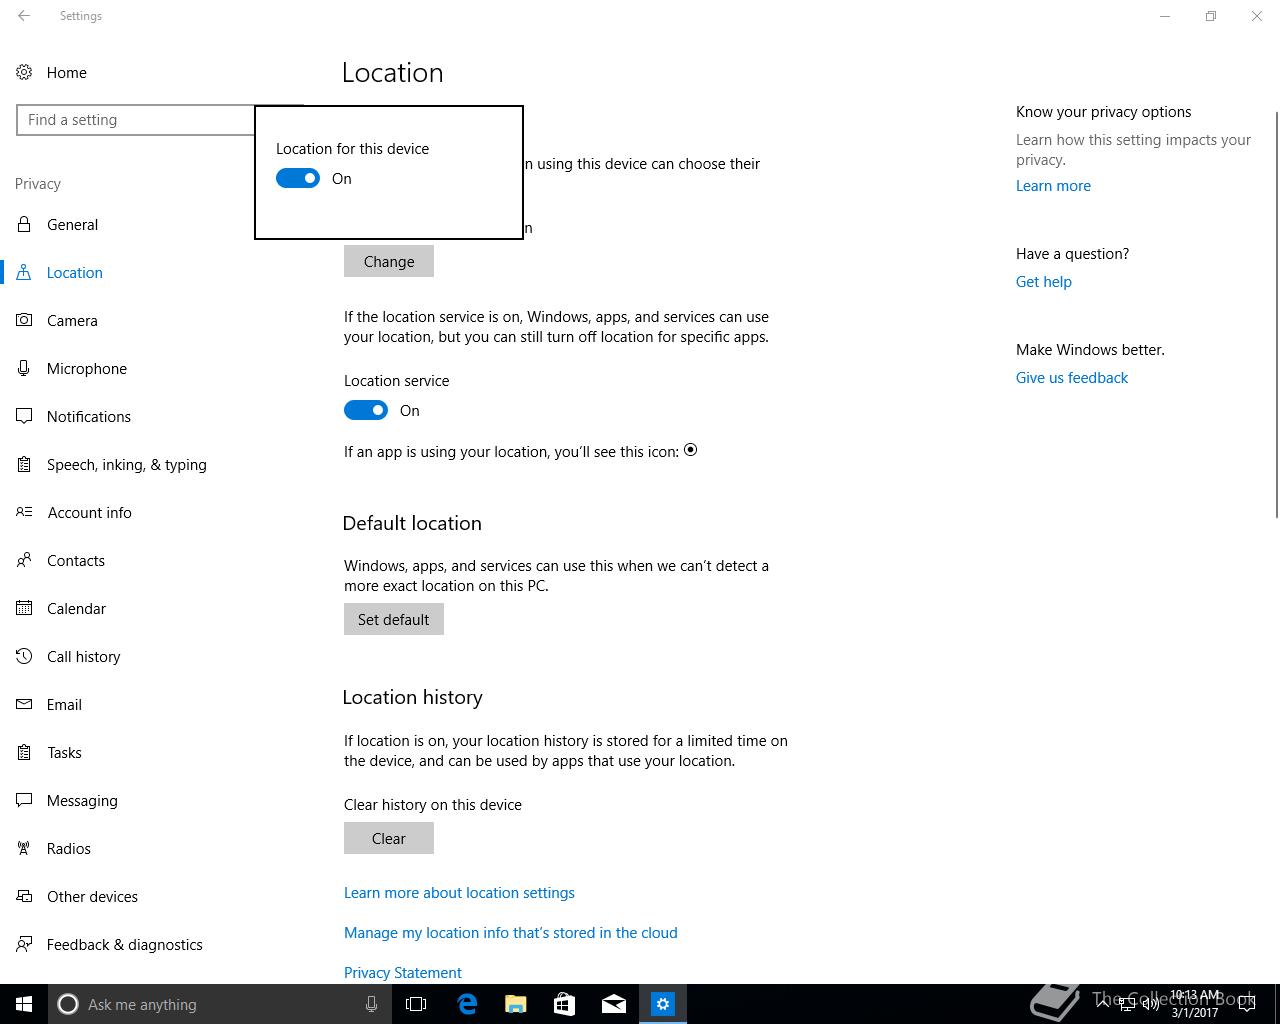Image resolution: width=1280 pixels, height=1024 pixels.
Task: Click the Other devices icon
Action: click(x=24, y=896)
